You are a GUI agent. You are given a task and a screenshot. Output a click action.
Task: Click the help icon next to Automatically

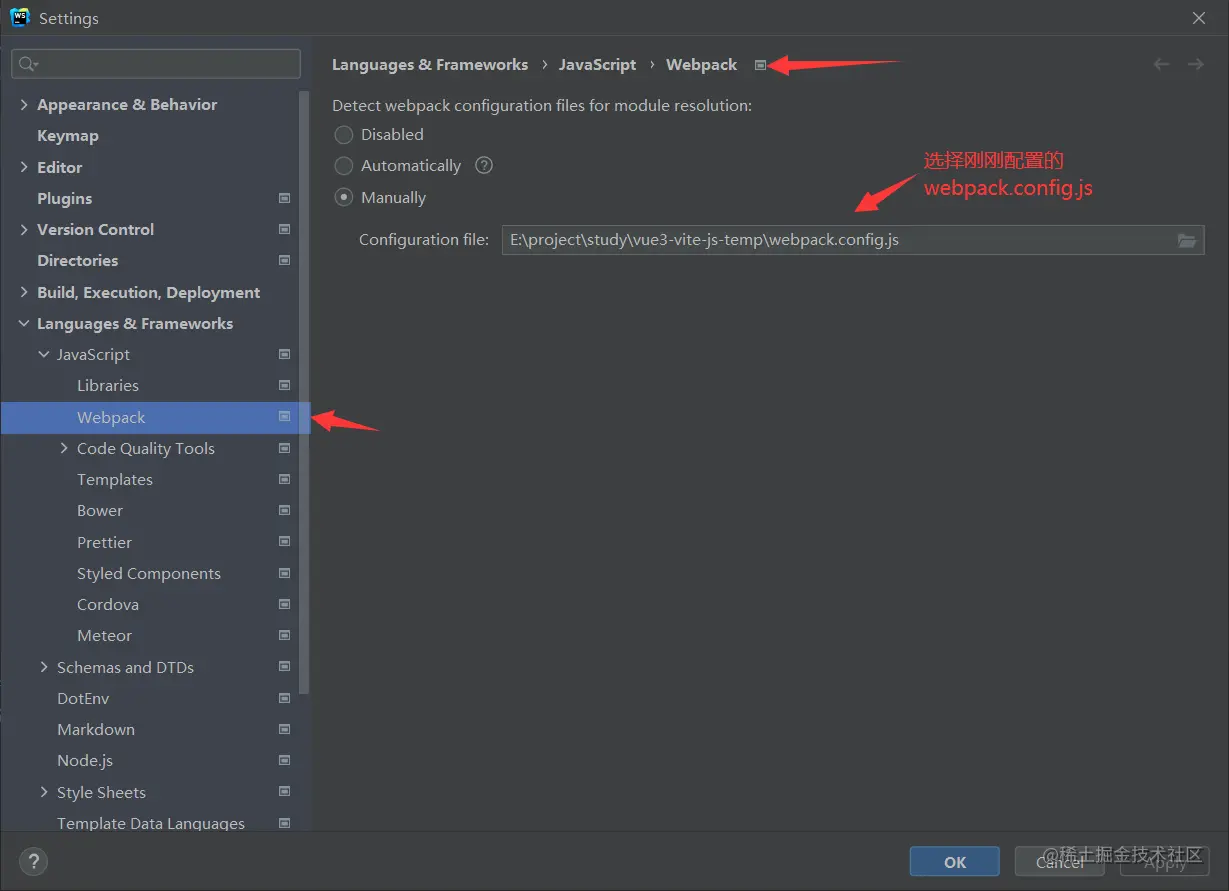(484, 165)
